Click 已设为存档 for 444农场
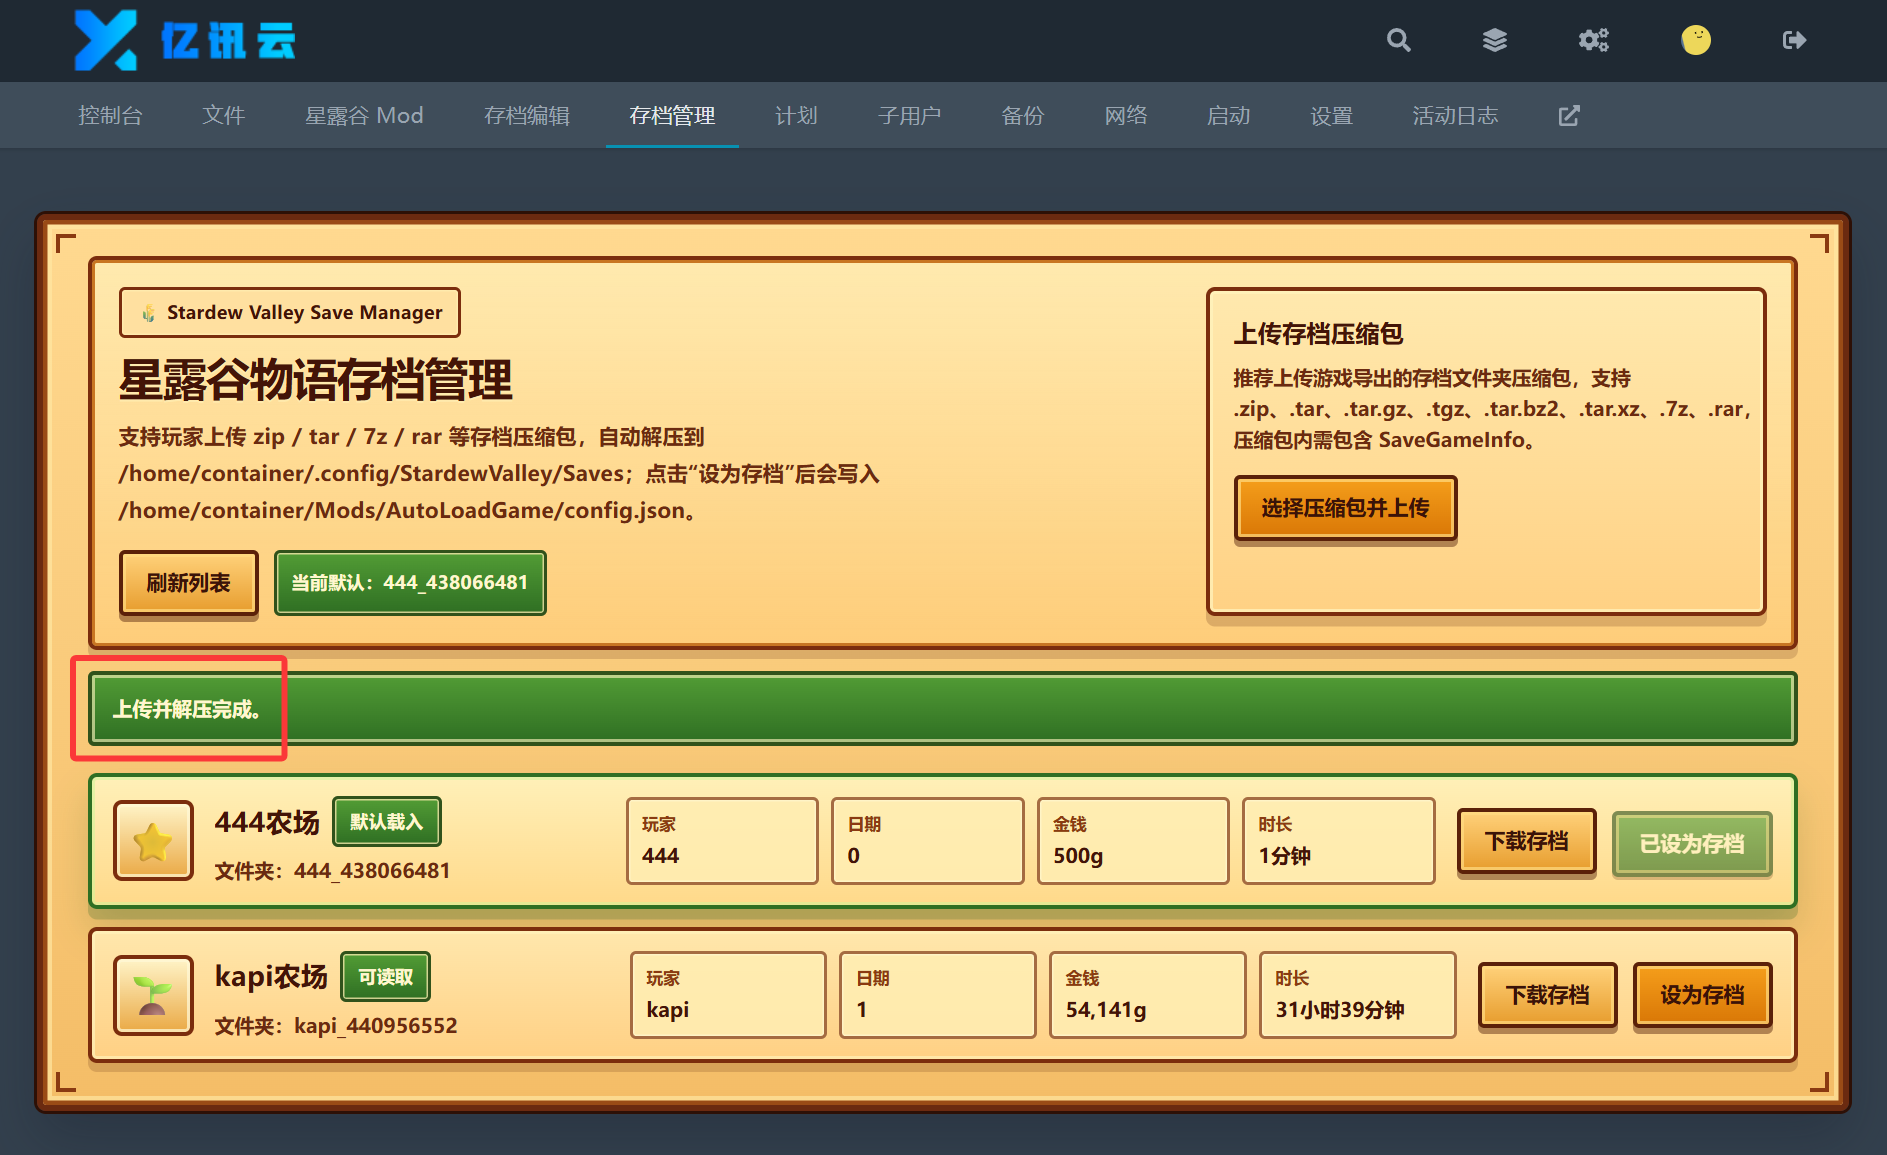 1692,844
